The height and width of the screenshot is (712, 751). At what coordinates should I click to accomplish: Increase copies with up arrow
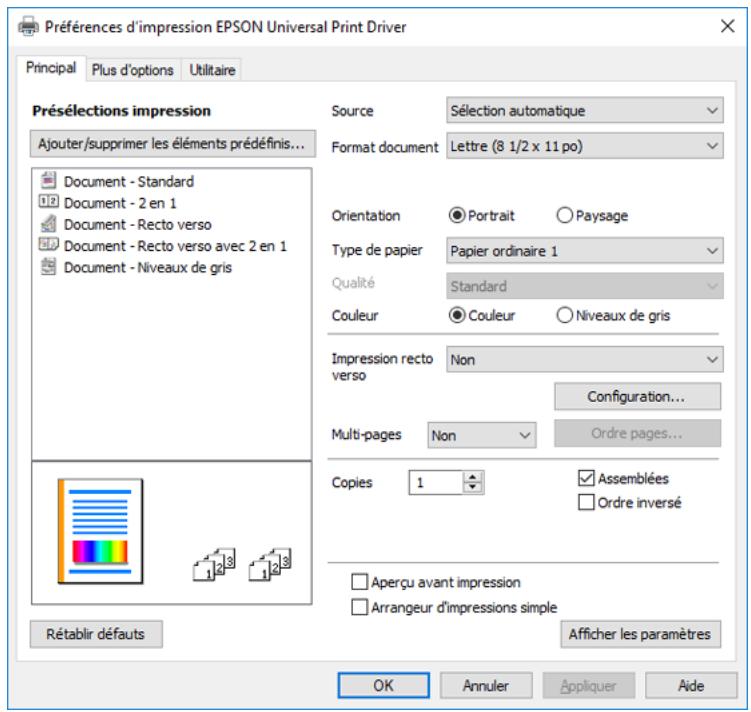473,476
